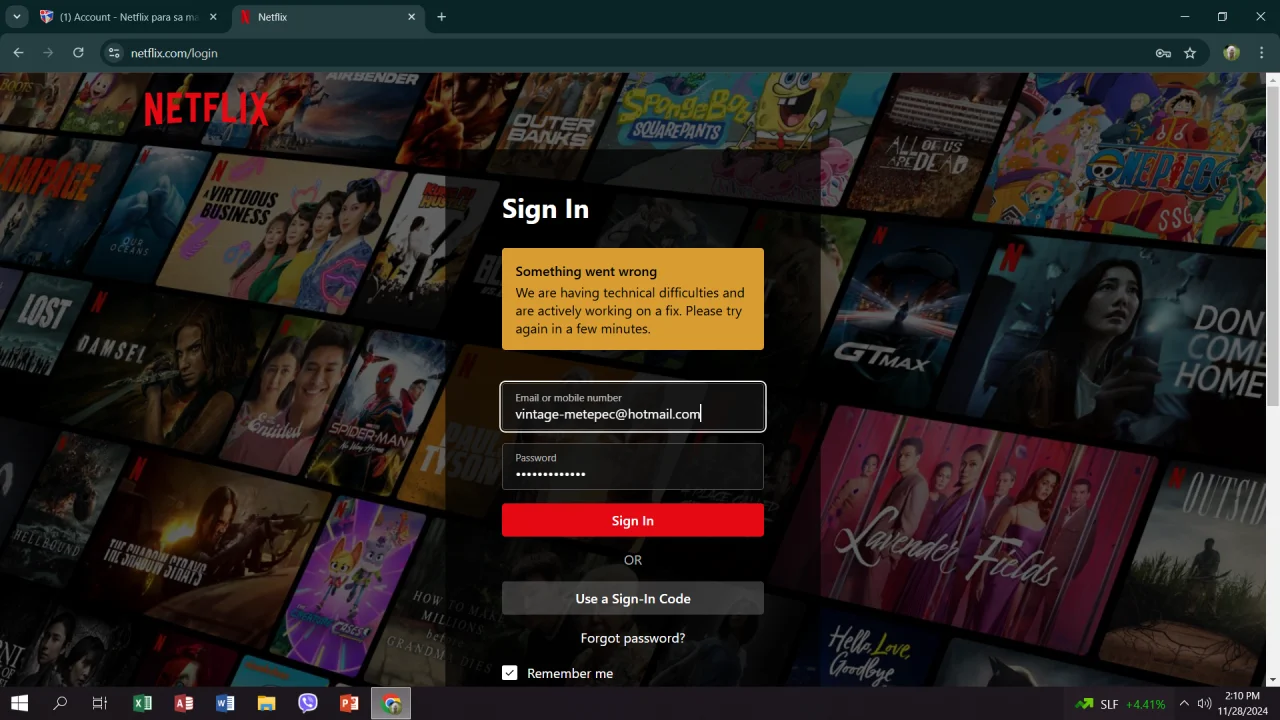
Task: View site information icon in address bar
Action: 114,53
